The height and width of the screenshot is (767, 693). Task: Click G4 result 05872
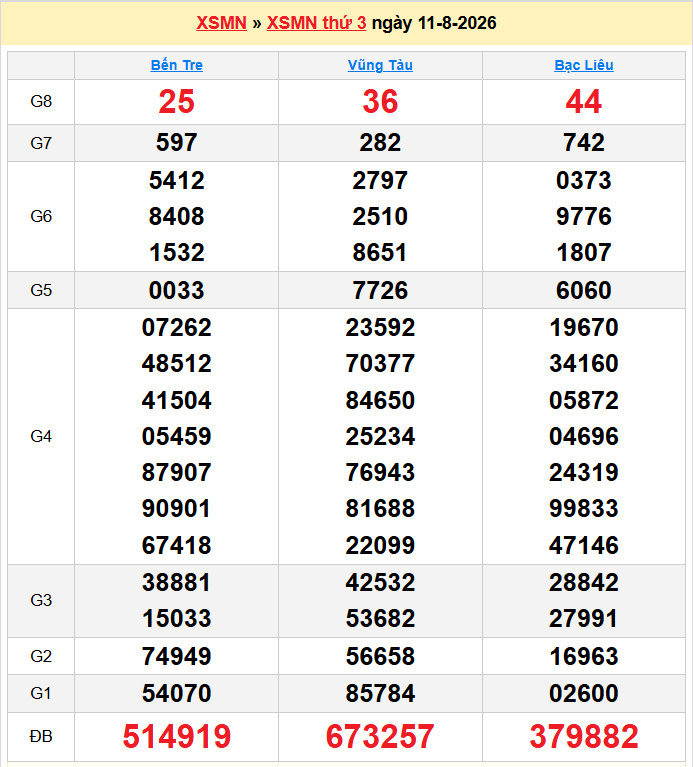(583, 400)
